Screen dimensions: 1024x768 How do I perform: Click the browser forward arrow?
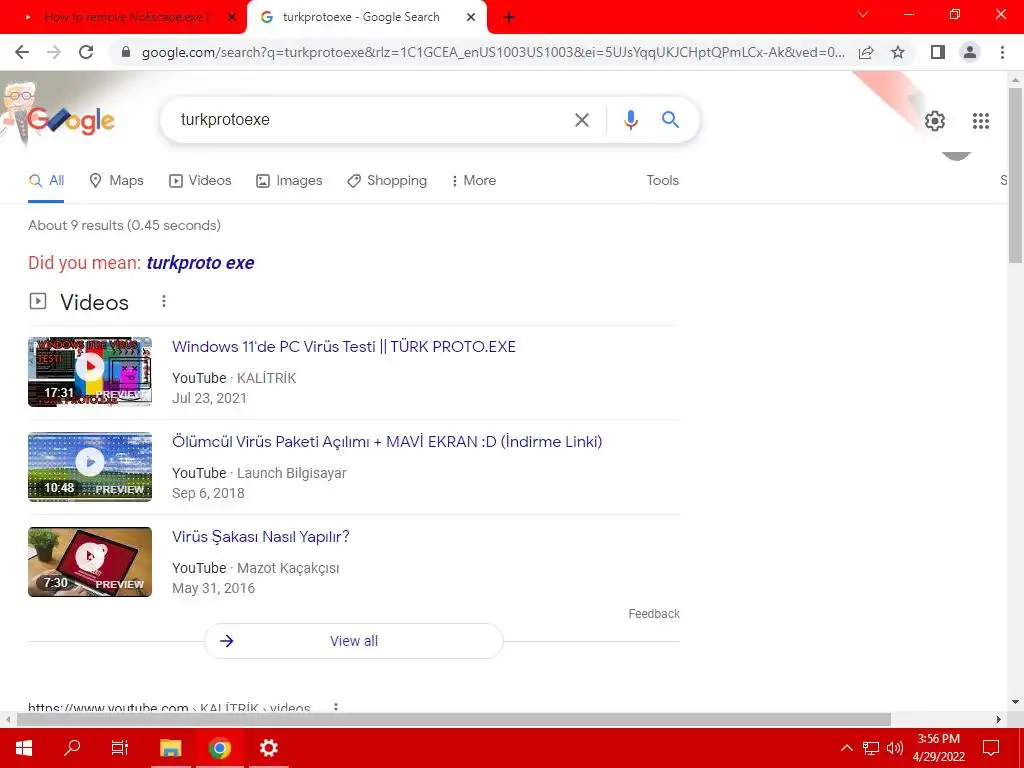(54, 52)
